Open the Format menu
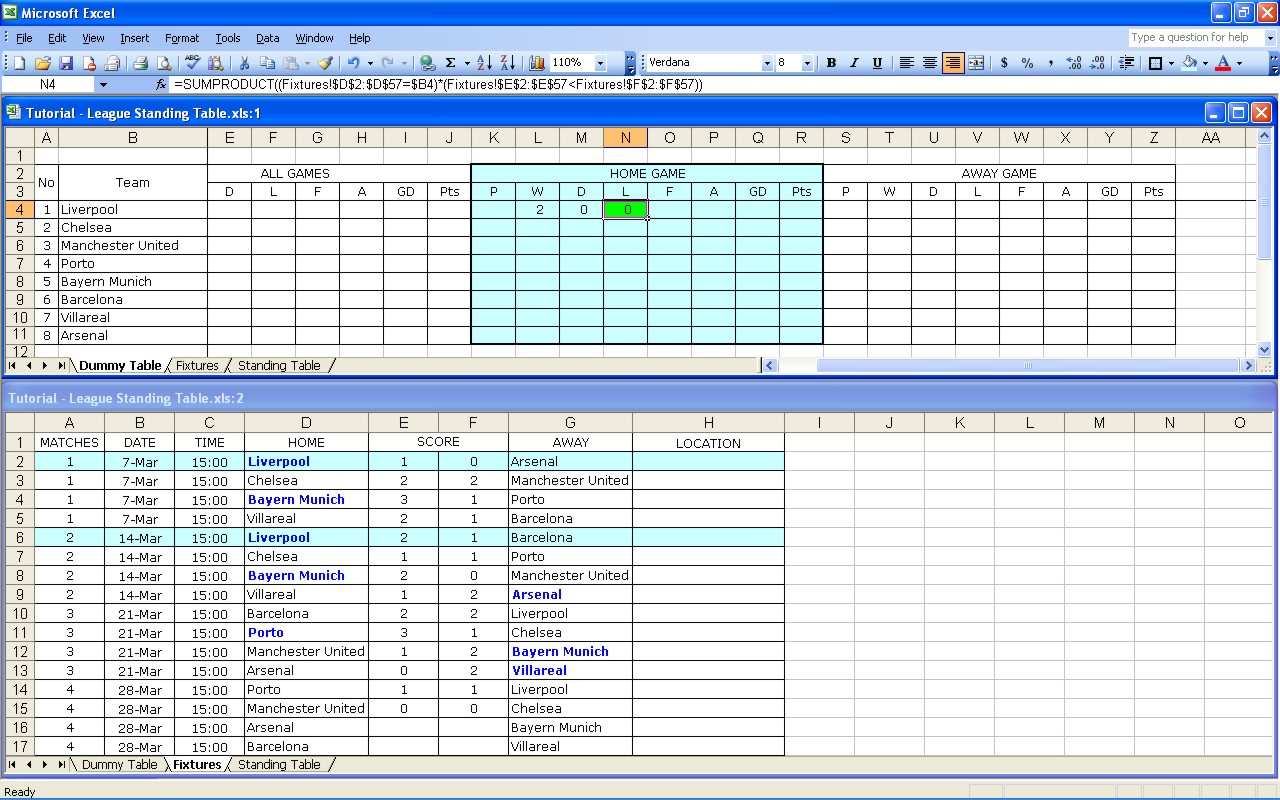This screenshot has width=1280, height=800. pos(182,38)
